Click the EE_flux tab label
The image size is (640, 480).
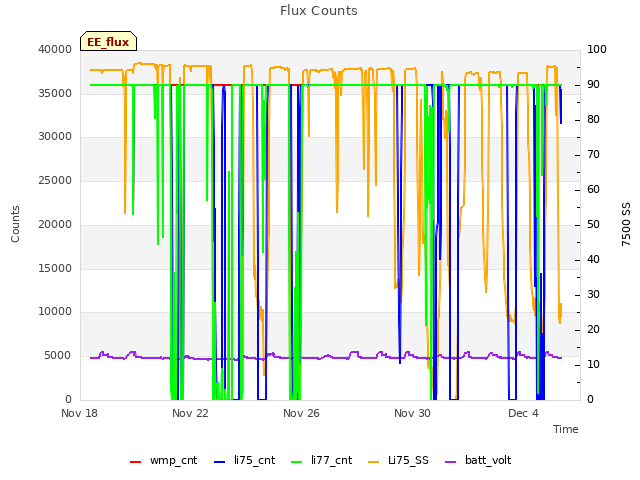(108, 42)
